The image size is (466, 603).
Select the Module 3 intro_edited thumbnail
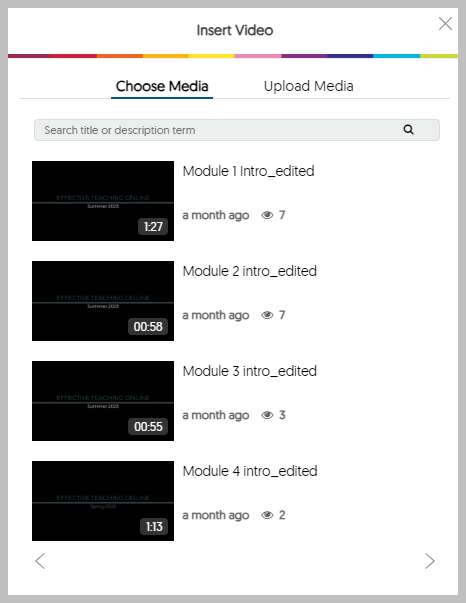pyautogui.click(x=103, y=401)
